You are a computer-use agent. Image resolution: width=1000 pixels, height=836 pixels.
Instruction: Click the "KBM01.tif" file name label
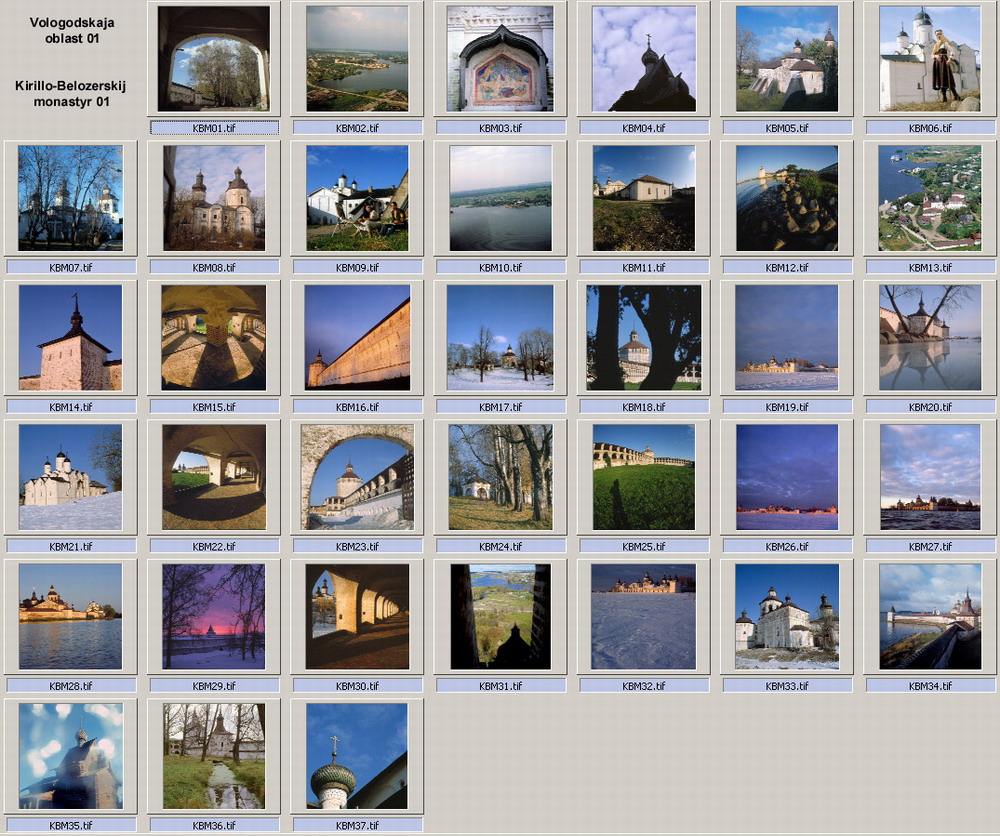pos(214,128)
